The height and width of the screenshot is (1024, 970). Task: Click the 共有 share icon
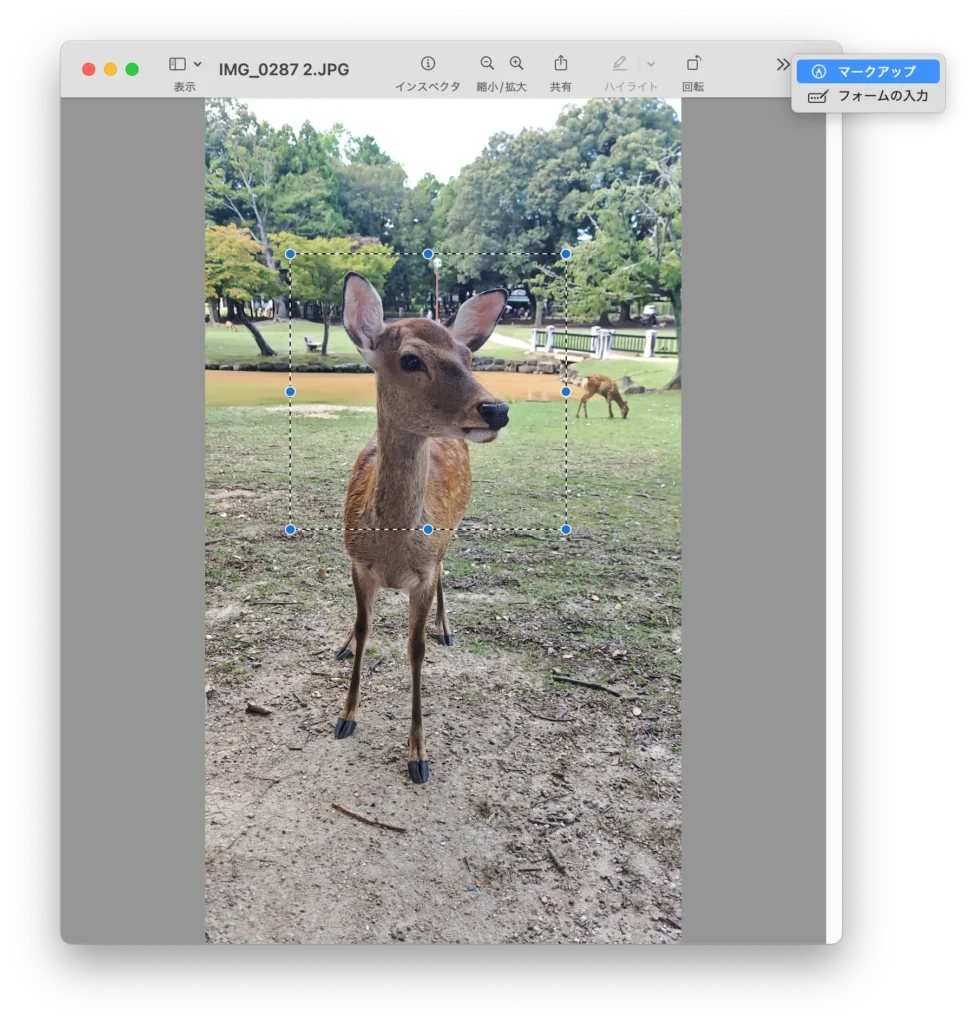[x=560, y=62]
